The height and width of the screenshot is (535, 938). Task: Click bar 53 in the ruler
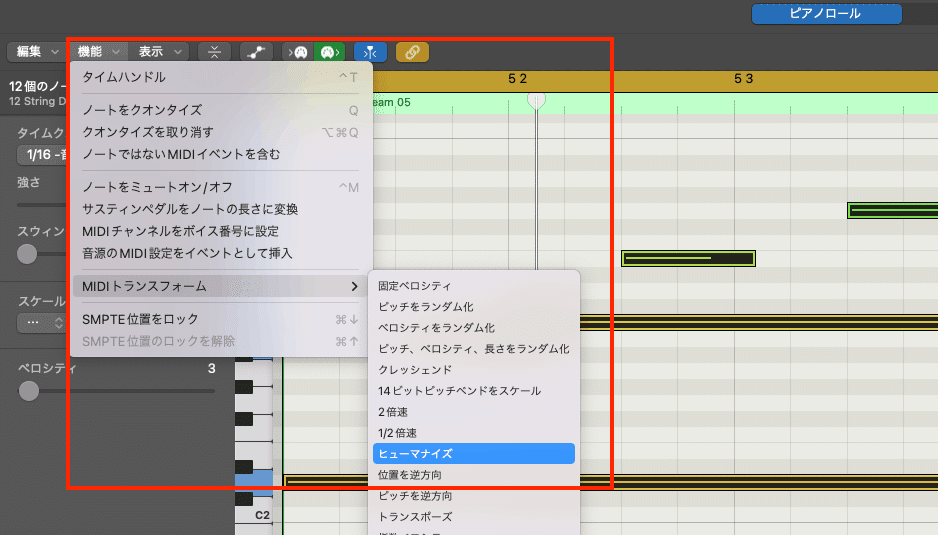(x=744, y=79)
